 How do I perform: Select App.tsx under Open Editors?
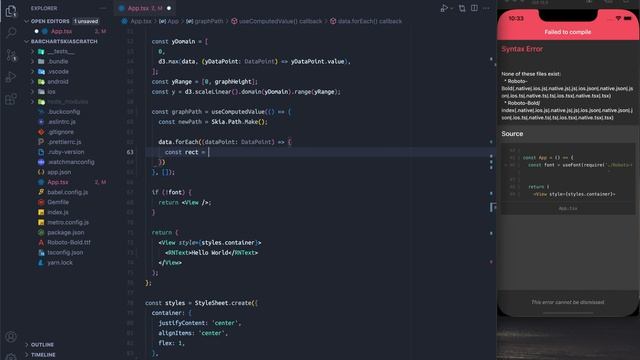click(61, 31)
